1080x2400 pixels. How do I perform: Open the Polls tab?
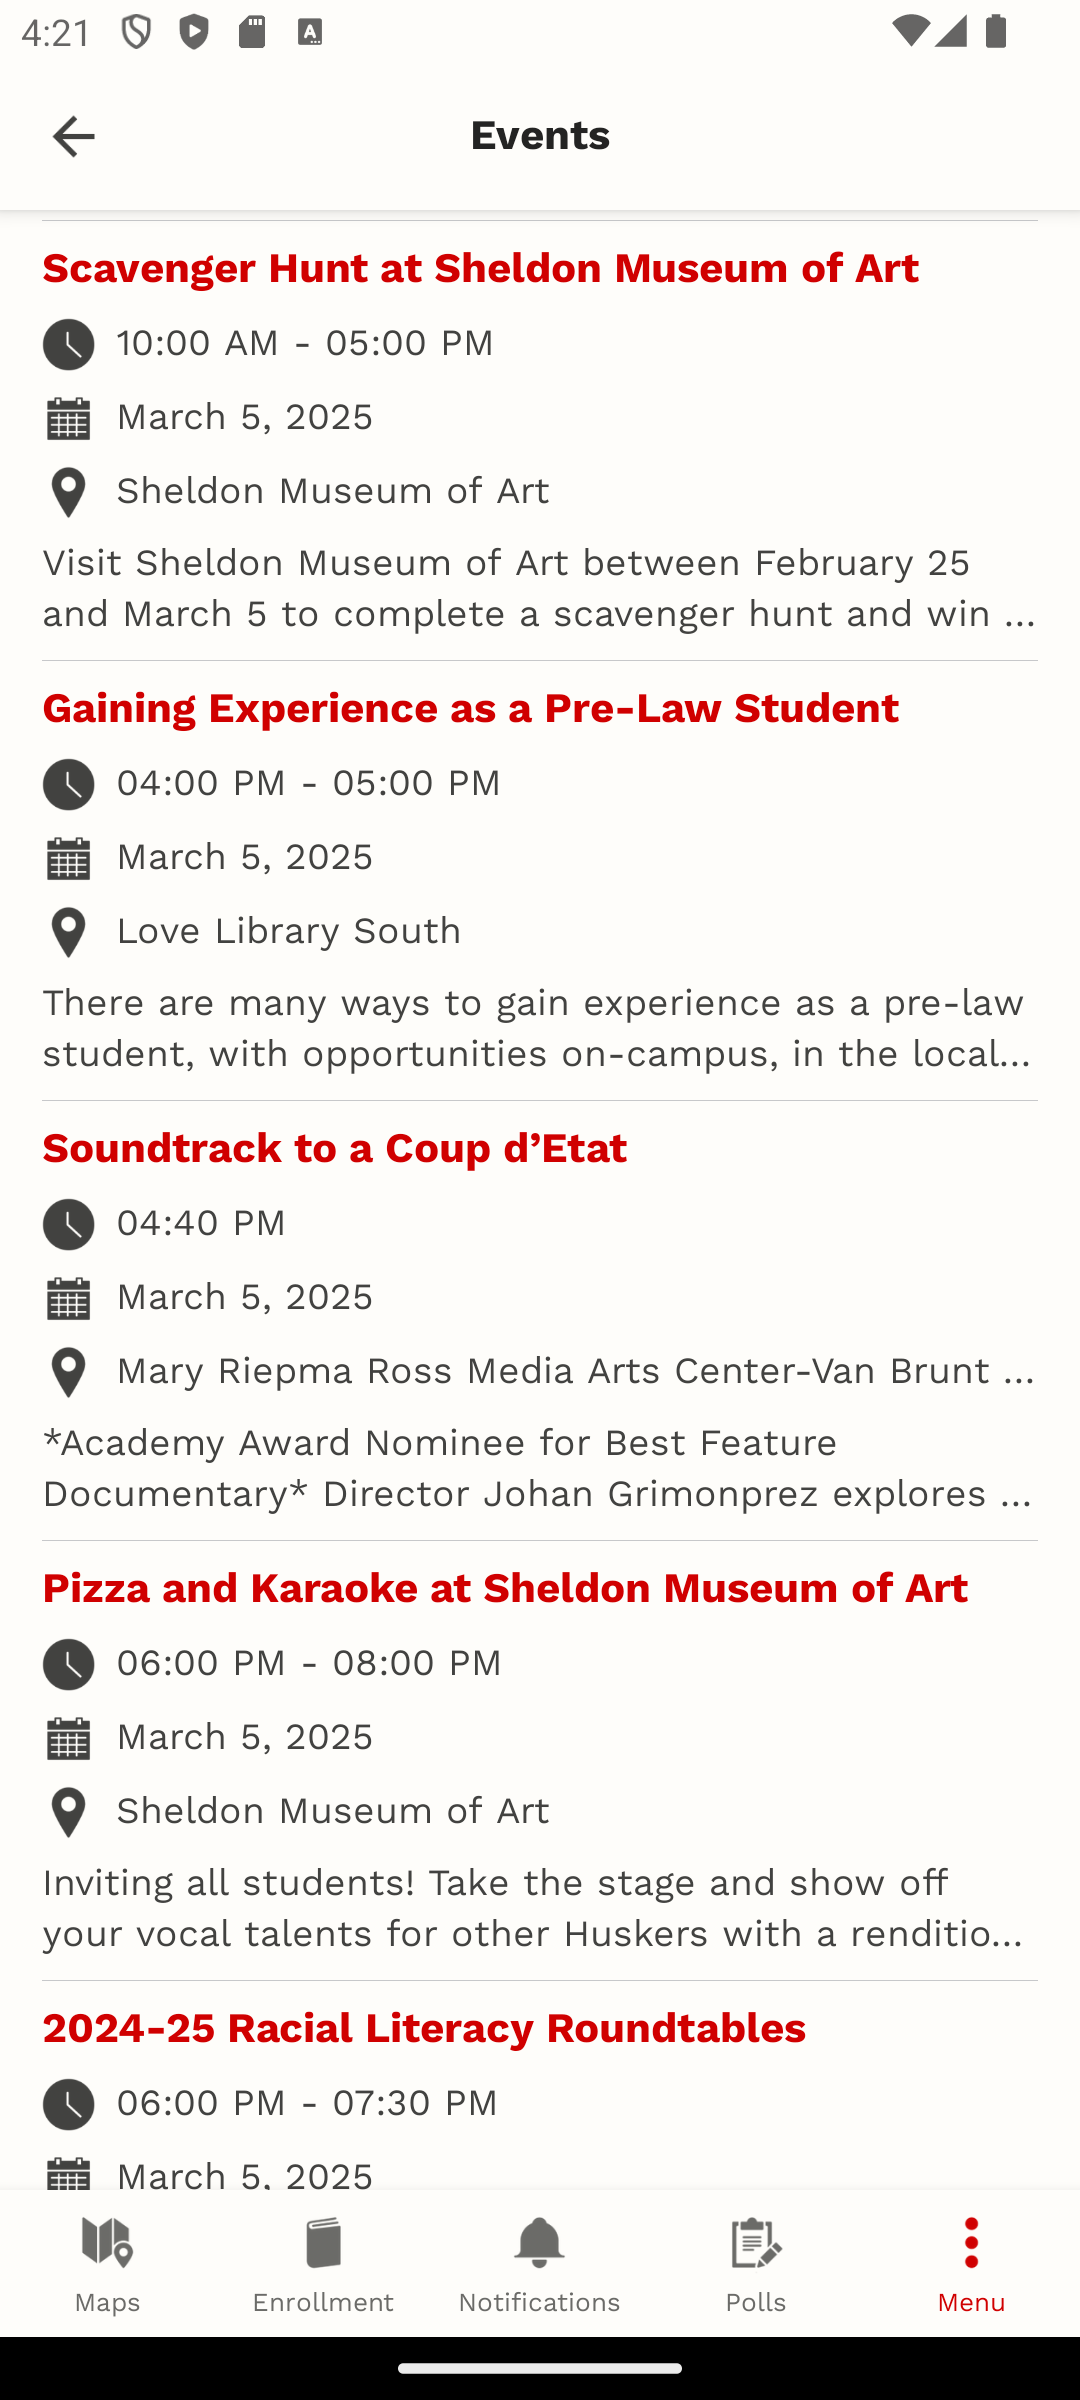point(756,2264)
